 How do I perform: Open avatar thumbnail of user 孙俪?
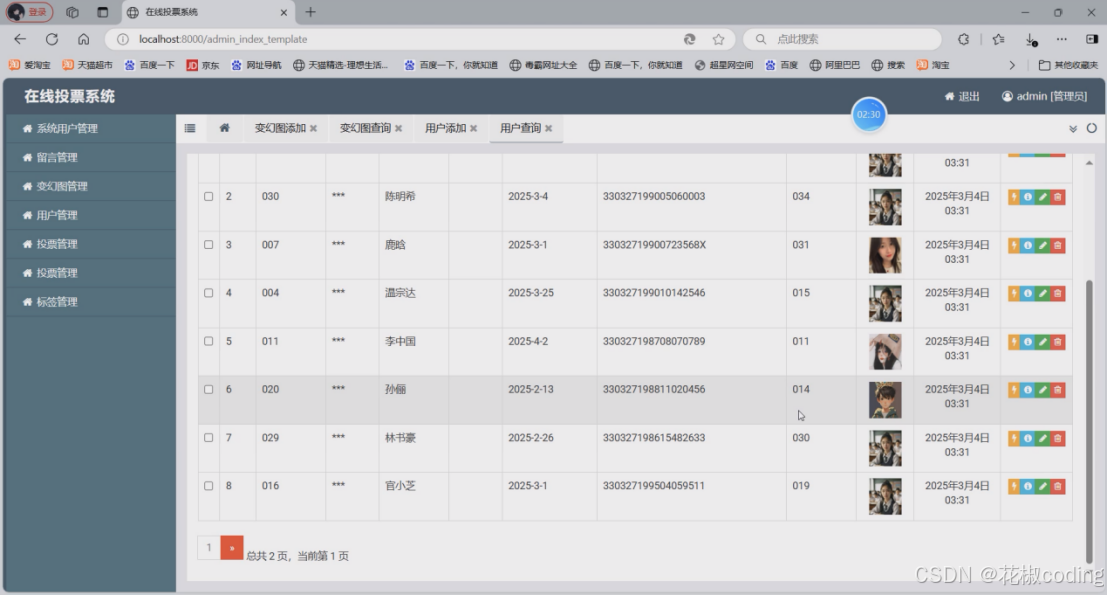(885, 400)
